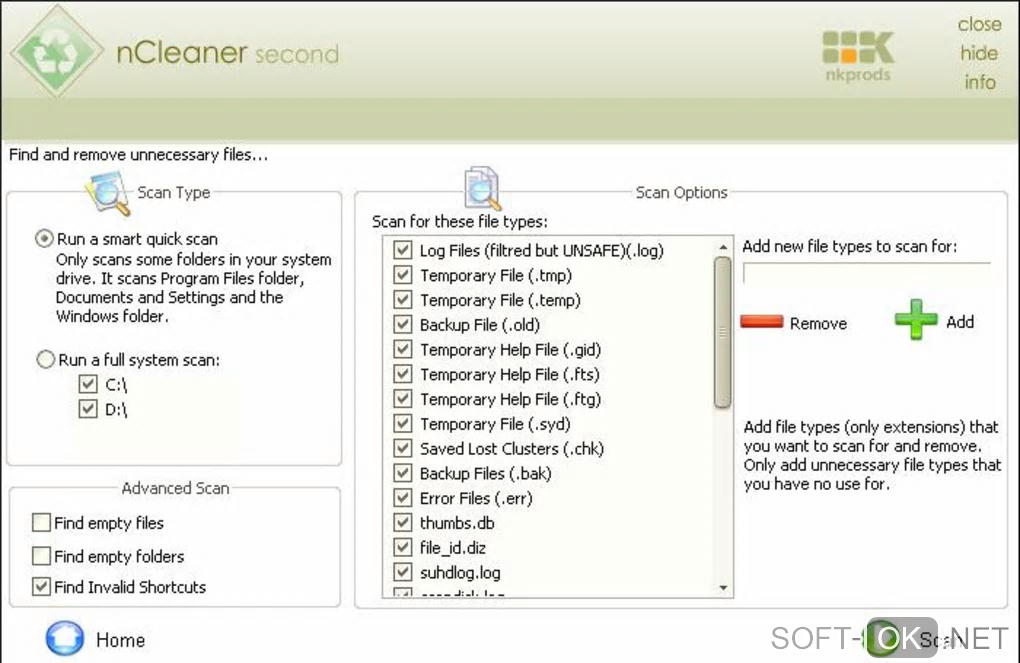This screenshot has width=1020, height=663.
Task: Click the nkprods logo
Action: click(x=858, y=57)
